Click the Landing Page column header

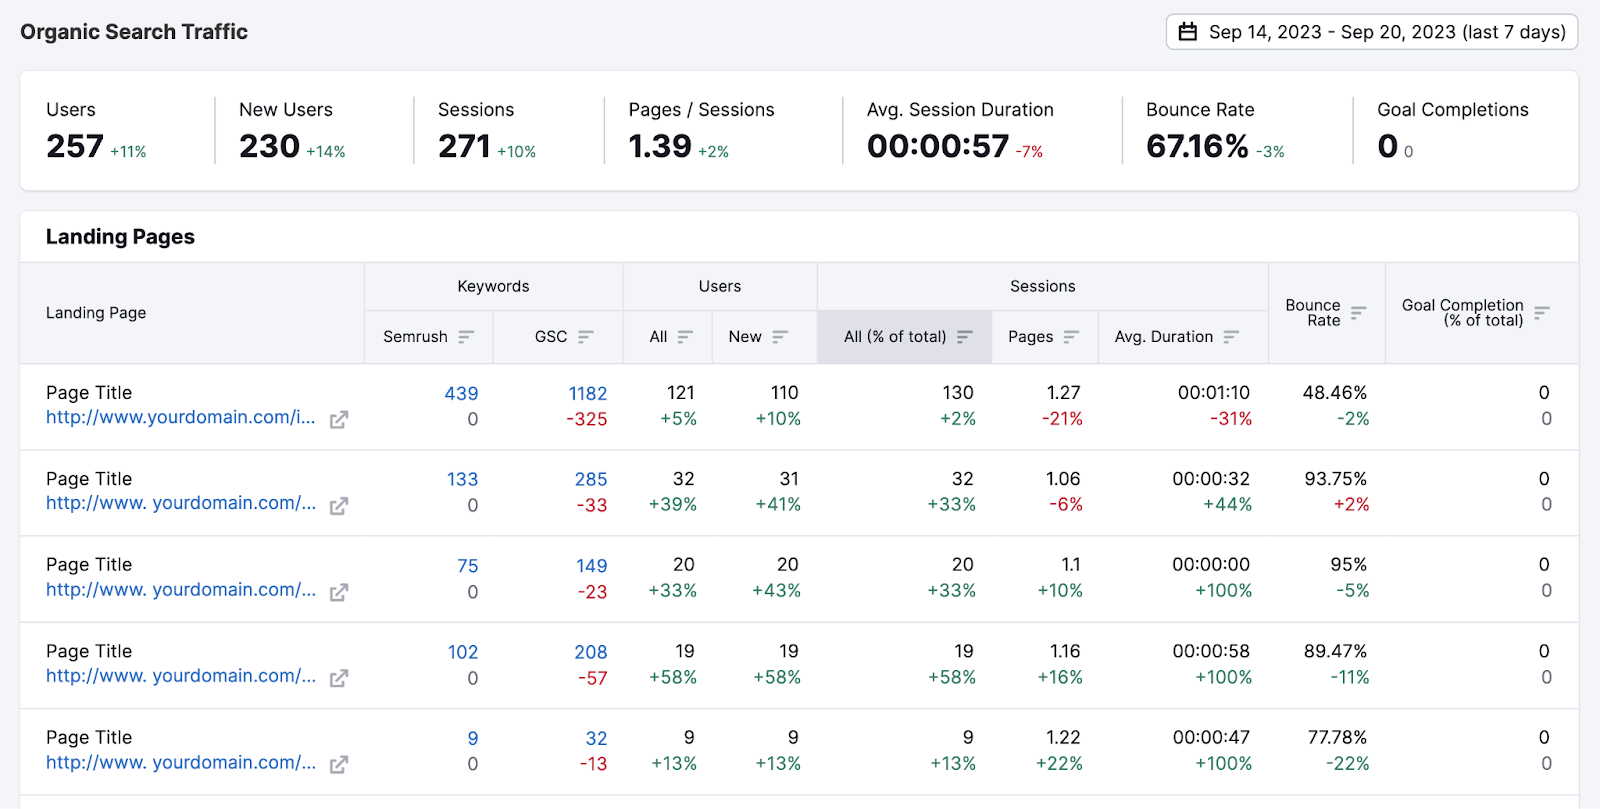pyautogui.click(x=96, y=313)
